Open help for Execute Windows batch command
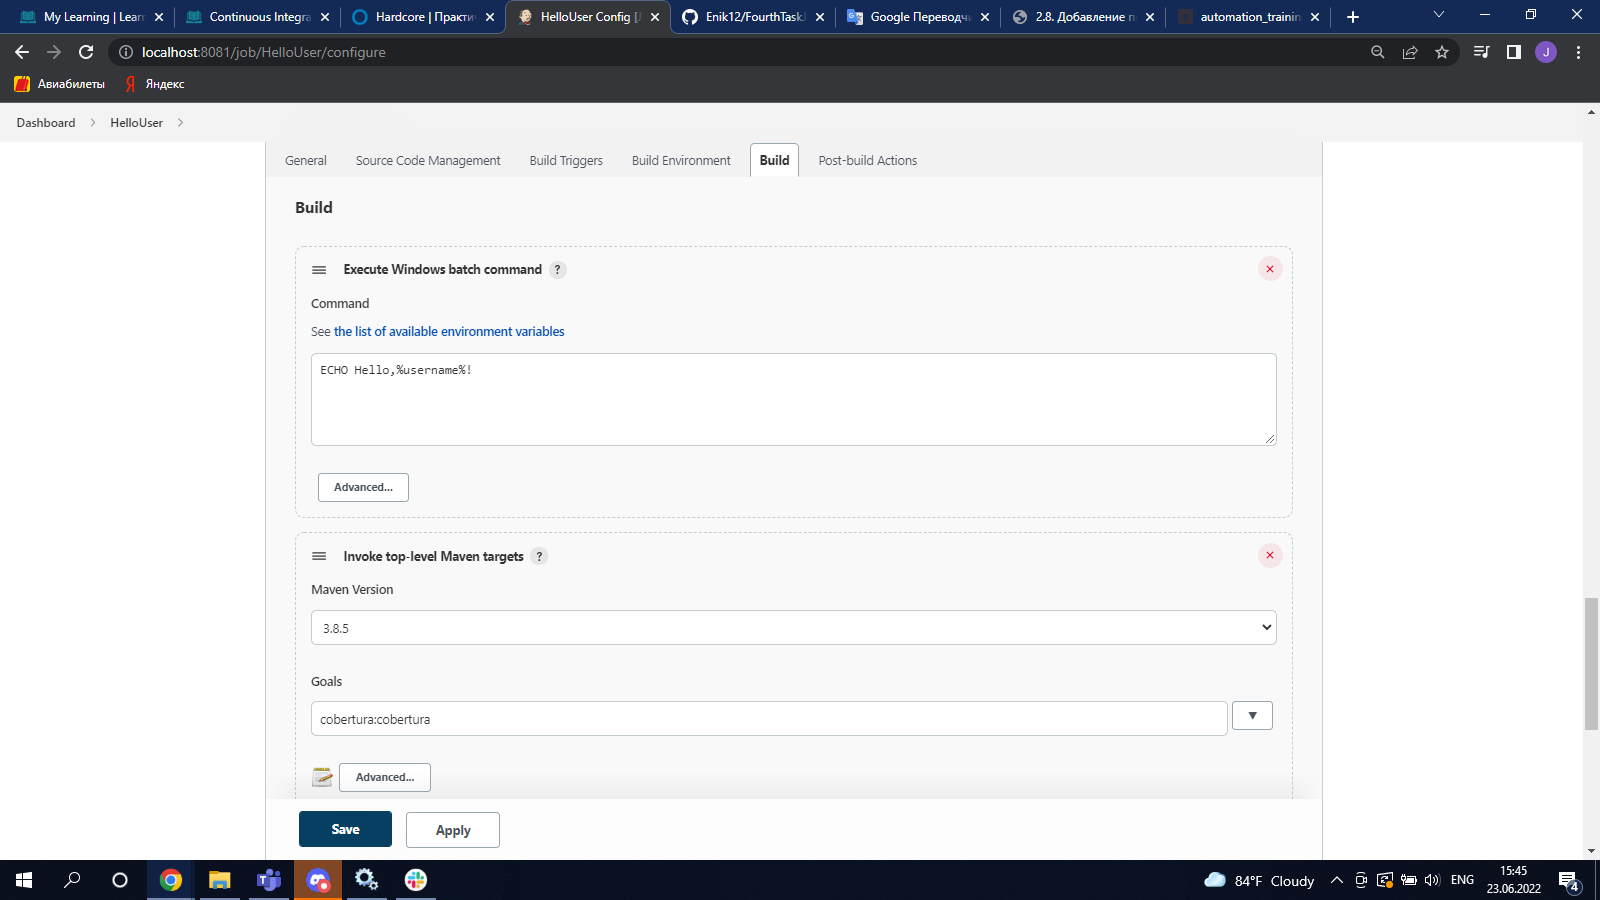 [x=558, y=270]
